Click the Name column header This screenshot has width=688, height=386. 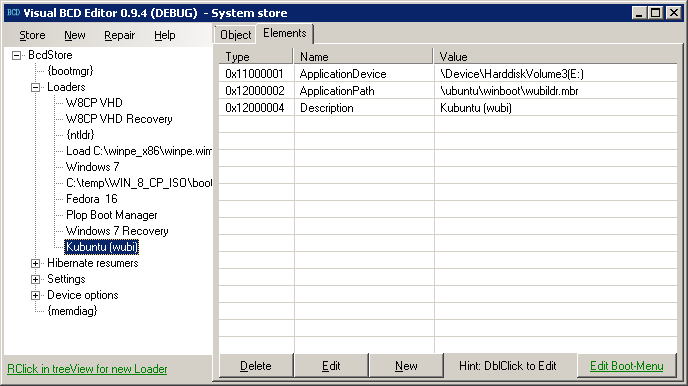click(363, 57)
